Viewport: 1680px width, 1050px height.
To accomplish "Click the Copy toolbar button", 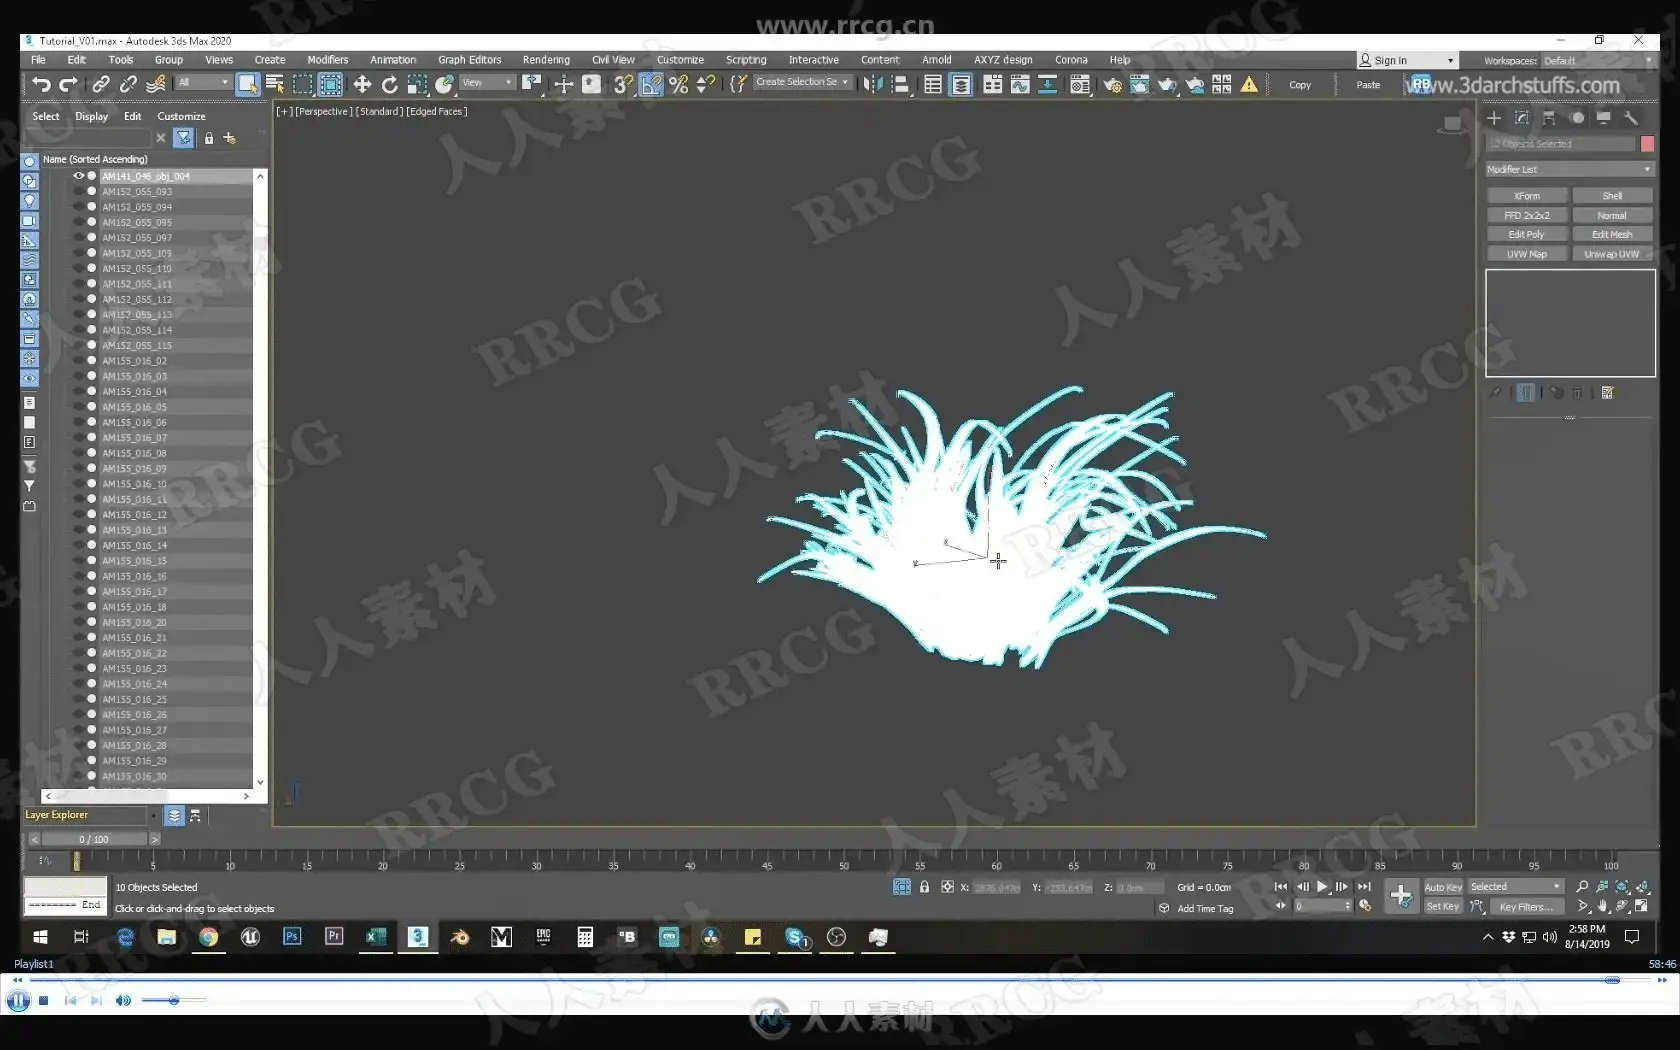I will 1300,85.
